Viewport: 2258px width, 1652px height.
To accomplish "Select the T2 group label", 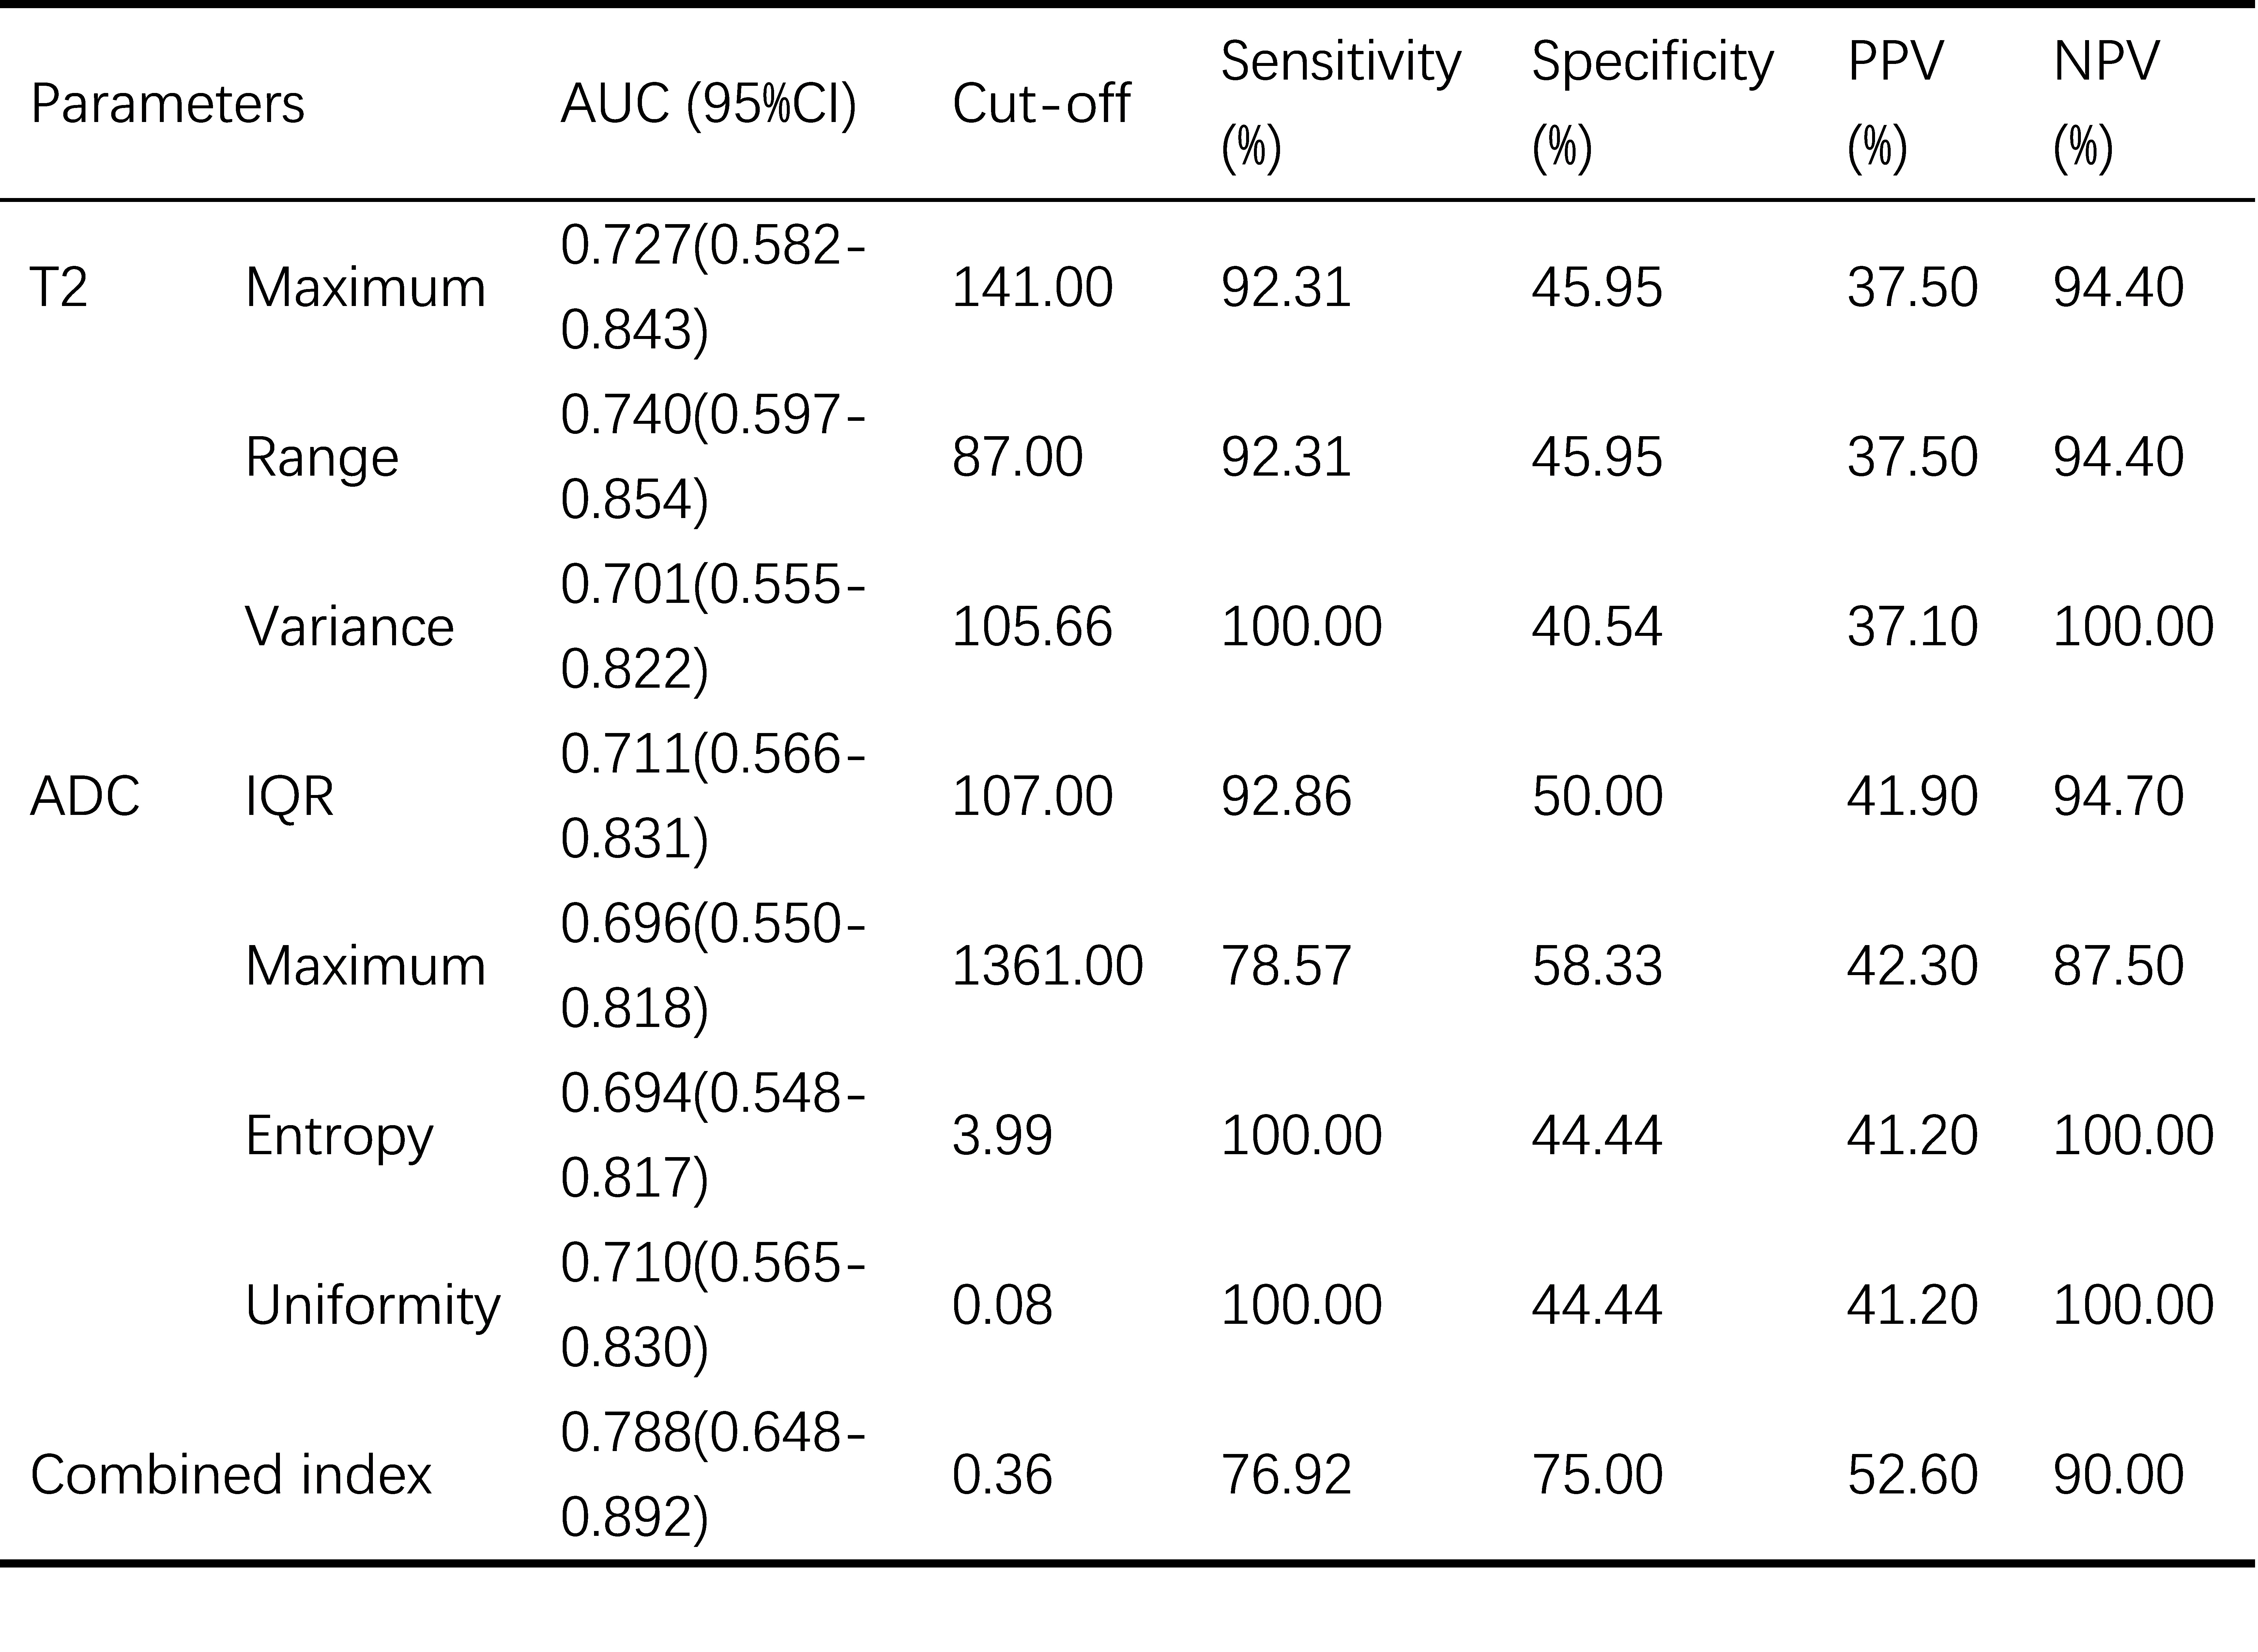I will click(59, 288).
